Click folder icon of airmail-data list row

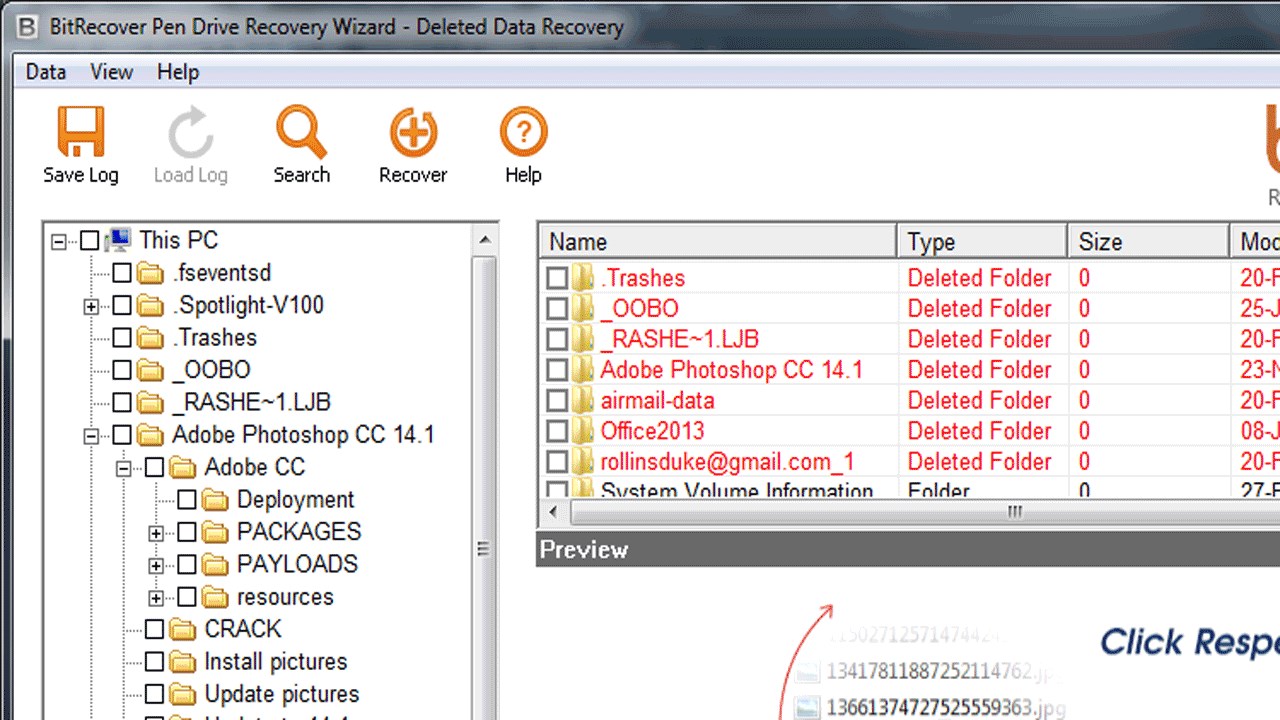point(584,401)
